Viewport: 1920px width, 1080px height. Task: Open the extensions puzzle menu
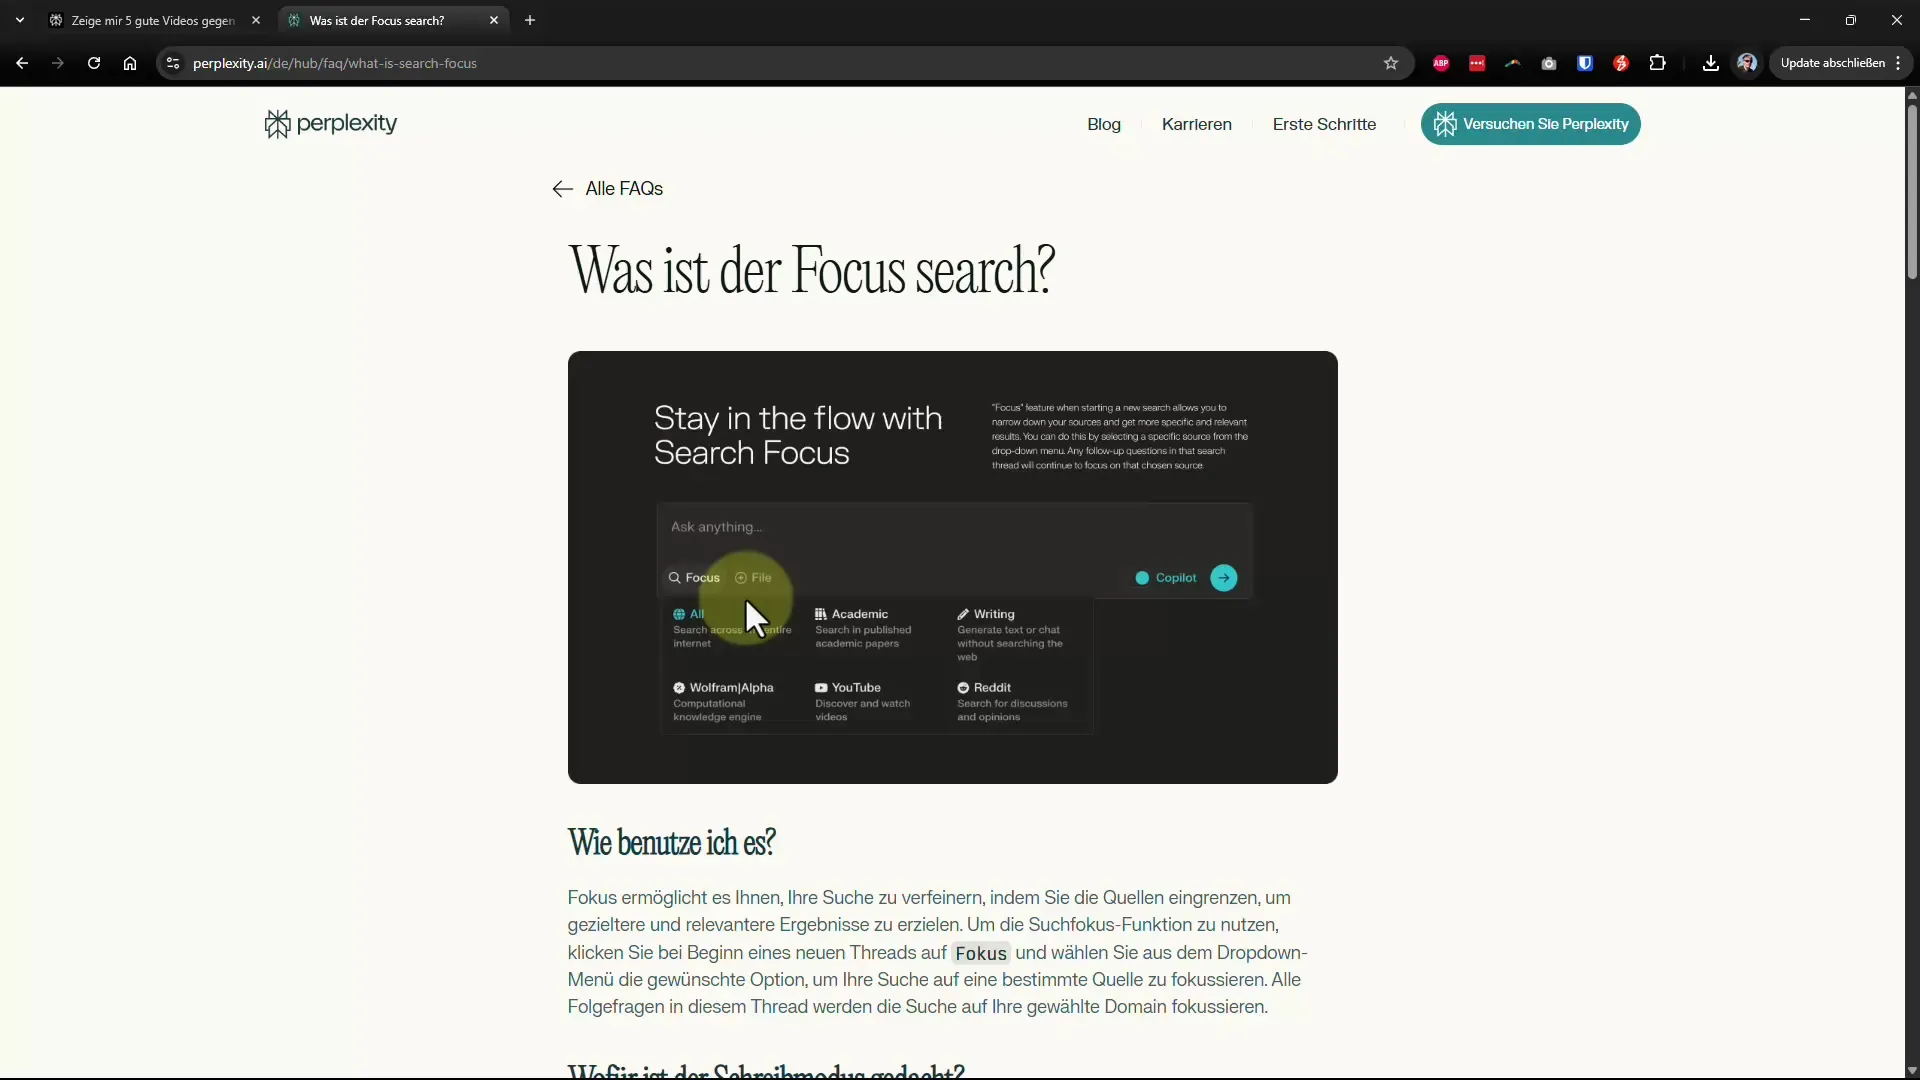[1658, 63]
